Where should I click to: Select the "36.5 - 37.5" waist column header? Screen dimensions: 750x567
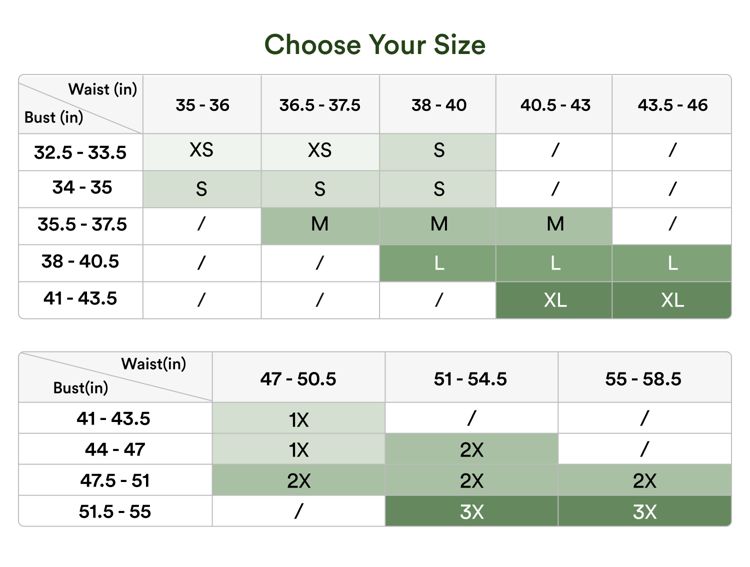[320, 105]
